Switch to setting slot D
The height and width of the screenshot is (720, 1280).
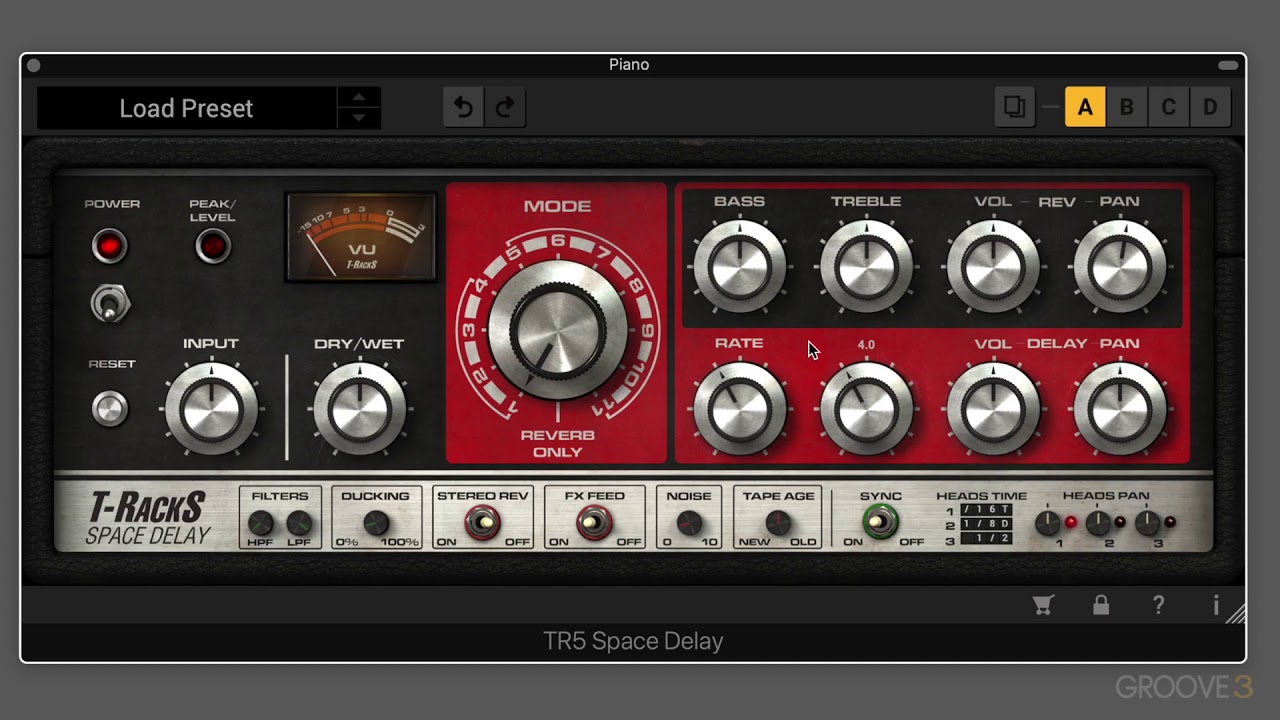[x=1210, y=107]
